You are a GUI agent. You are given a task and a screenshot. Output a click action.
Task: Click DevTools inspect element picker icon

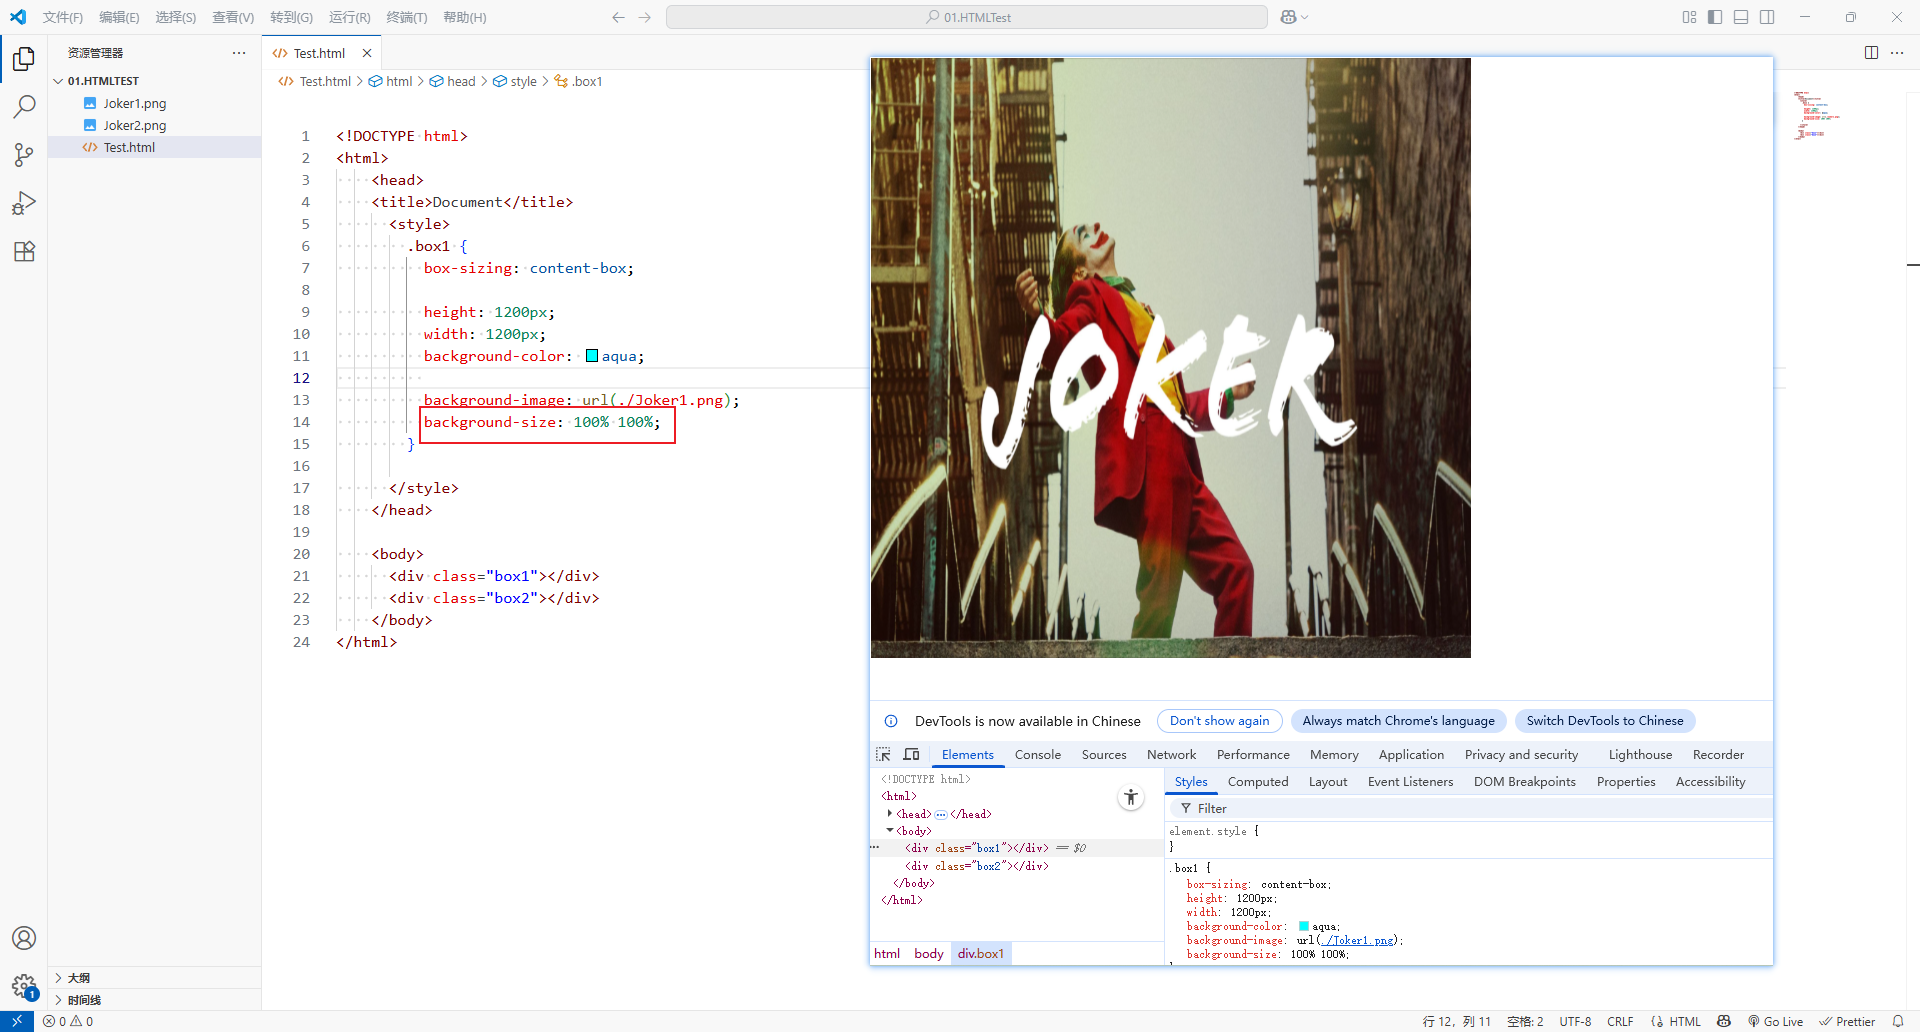[883, 755]
